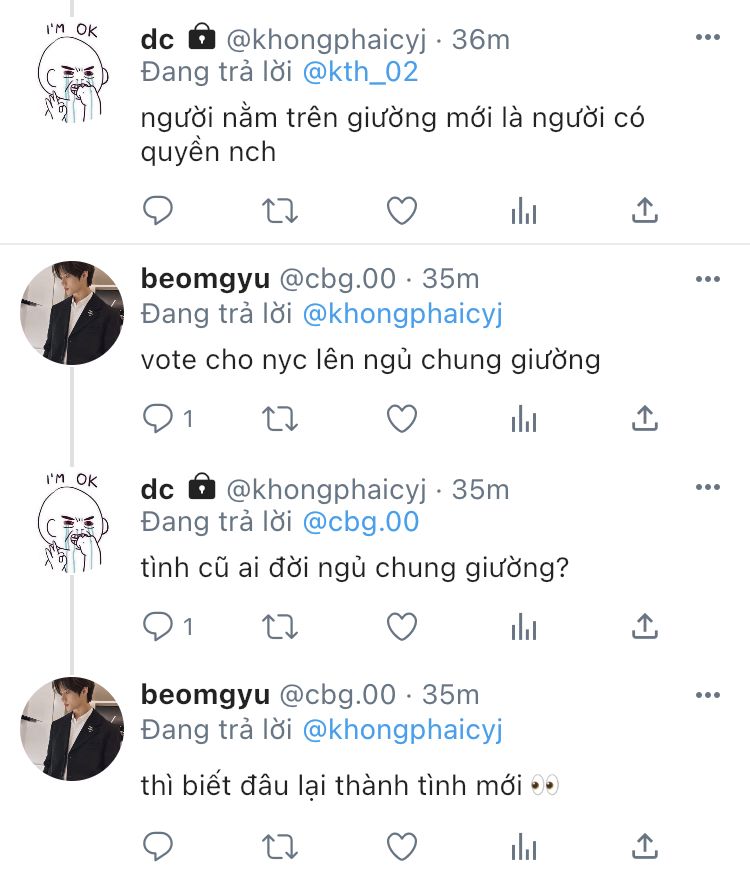The image size is (750, 873).
Task: Share dc's 'tình cũ ai đời' tweet
Action: pos(645,627)
